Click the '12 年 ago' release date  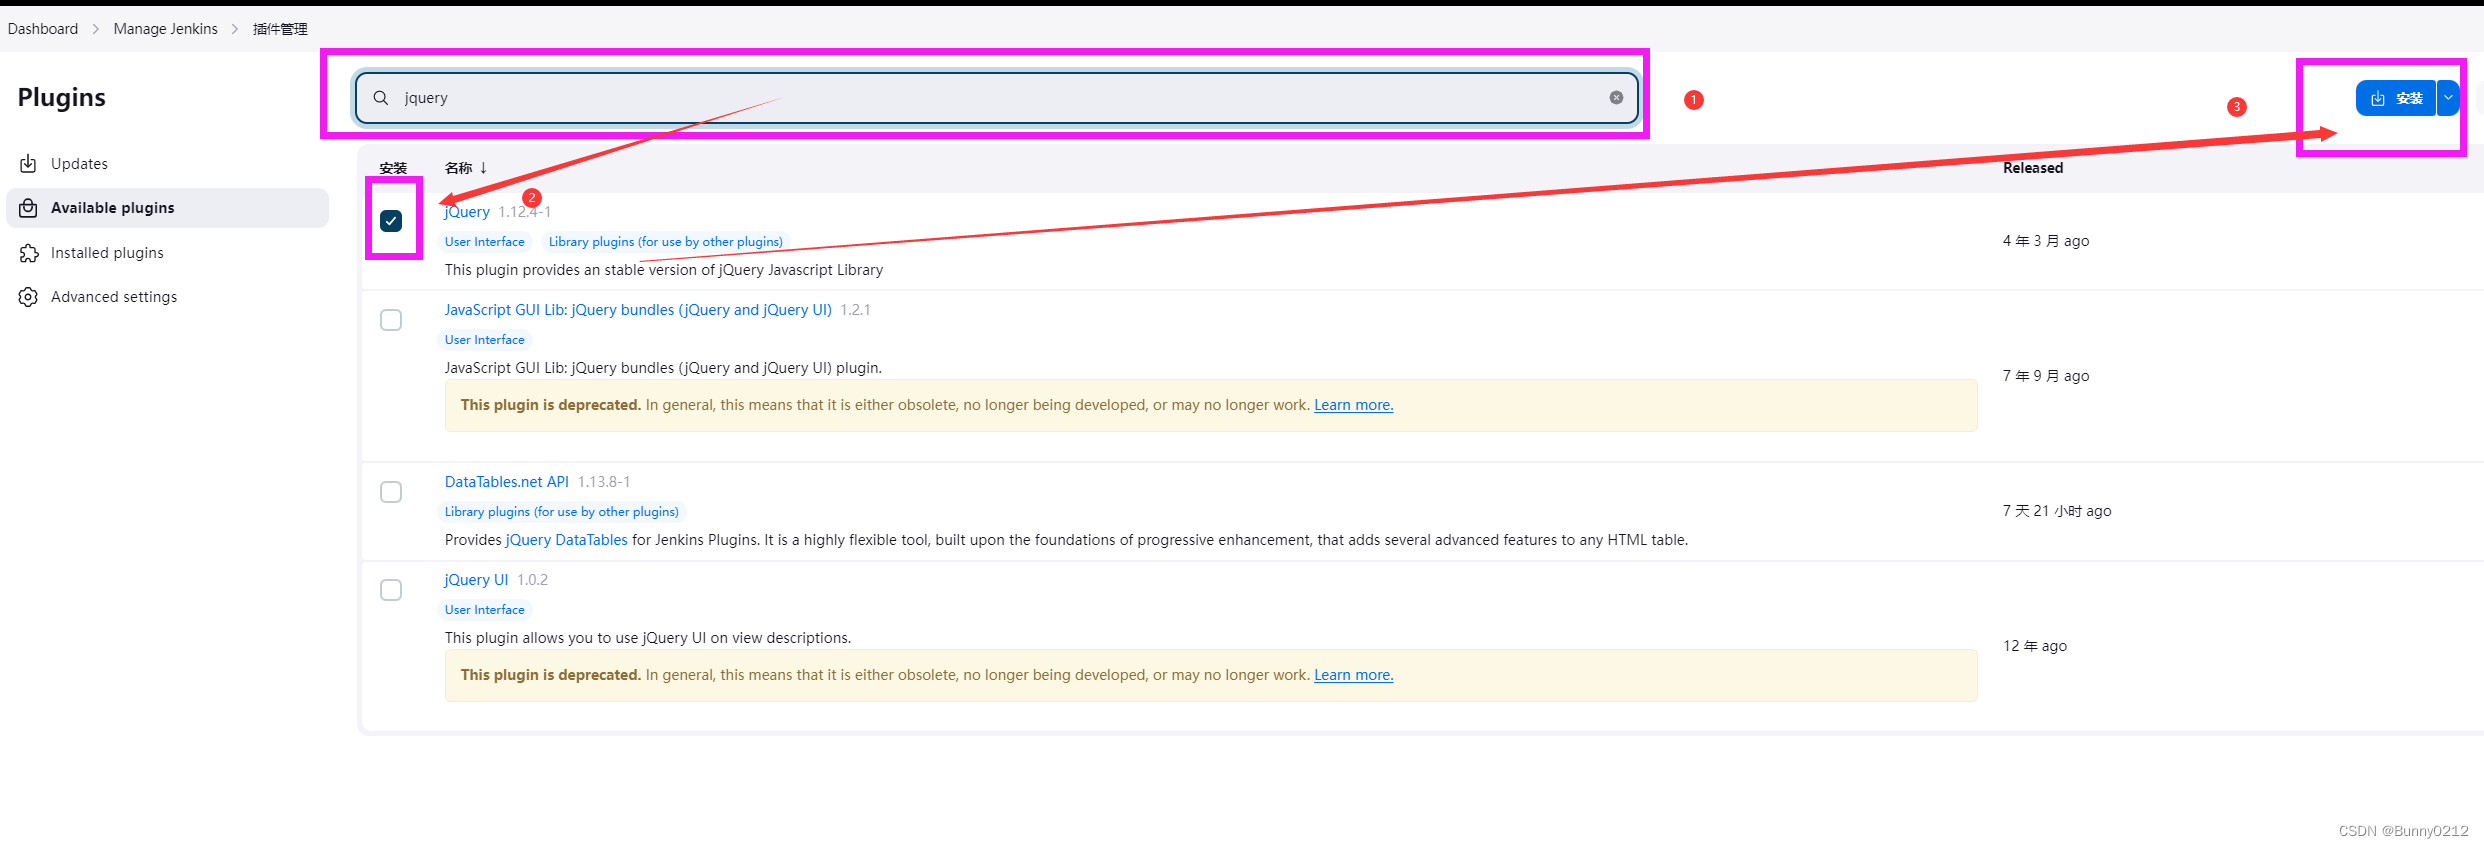[2035, 646]
